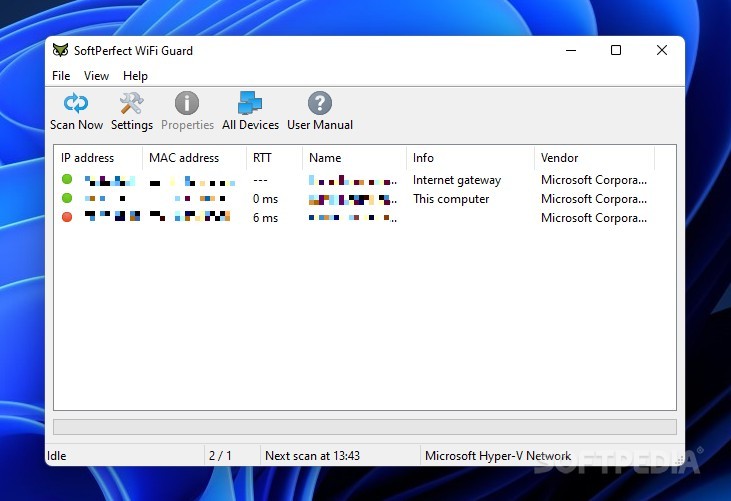Open the File menu
This screenshot has width=731, height=501.
pyautogui.click(x=61, y=75)
